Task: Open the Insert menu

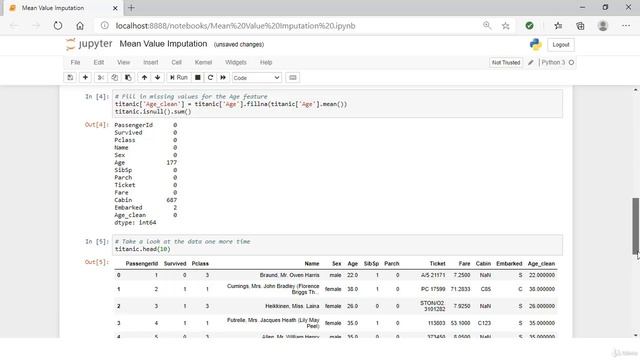Action: coord(151,62)
